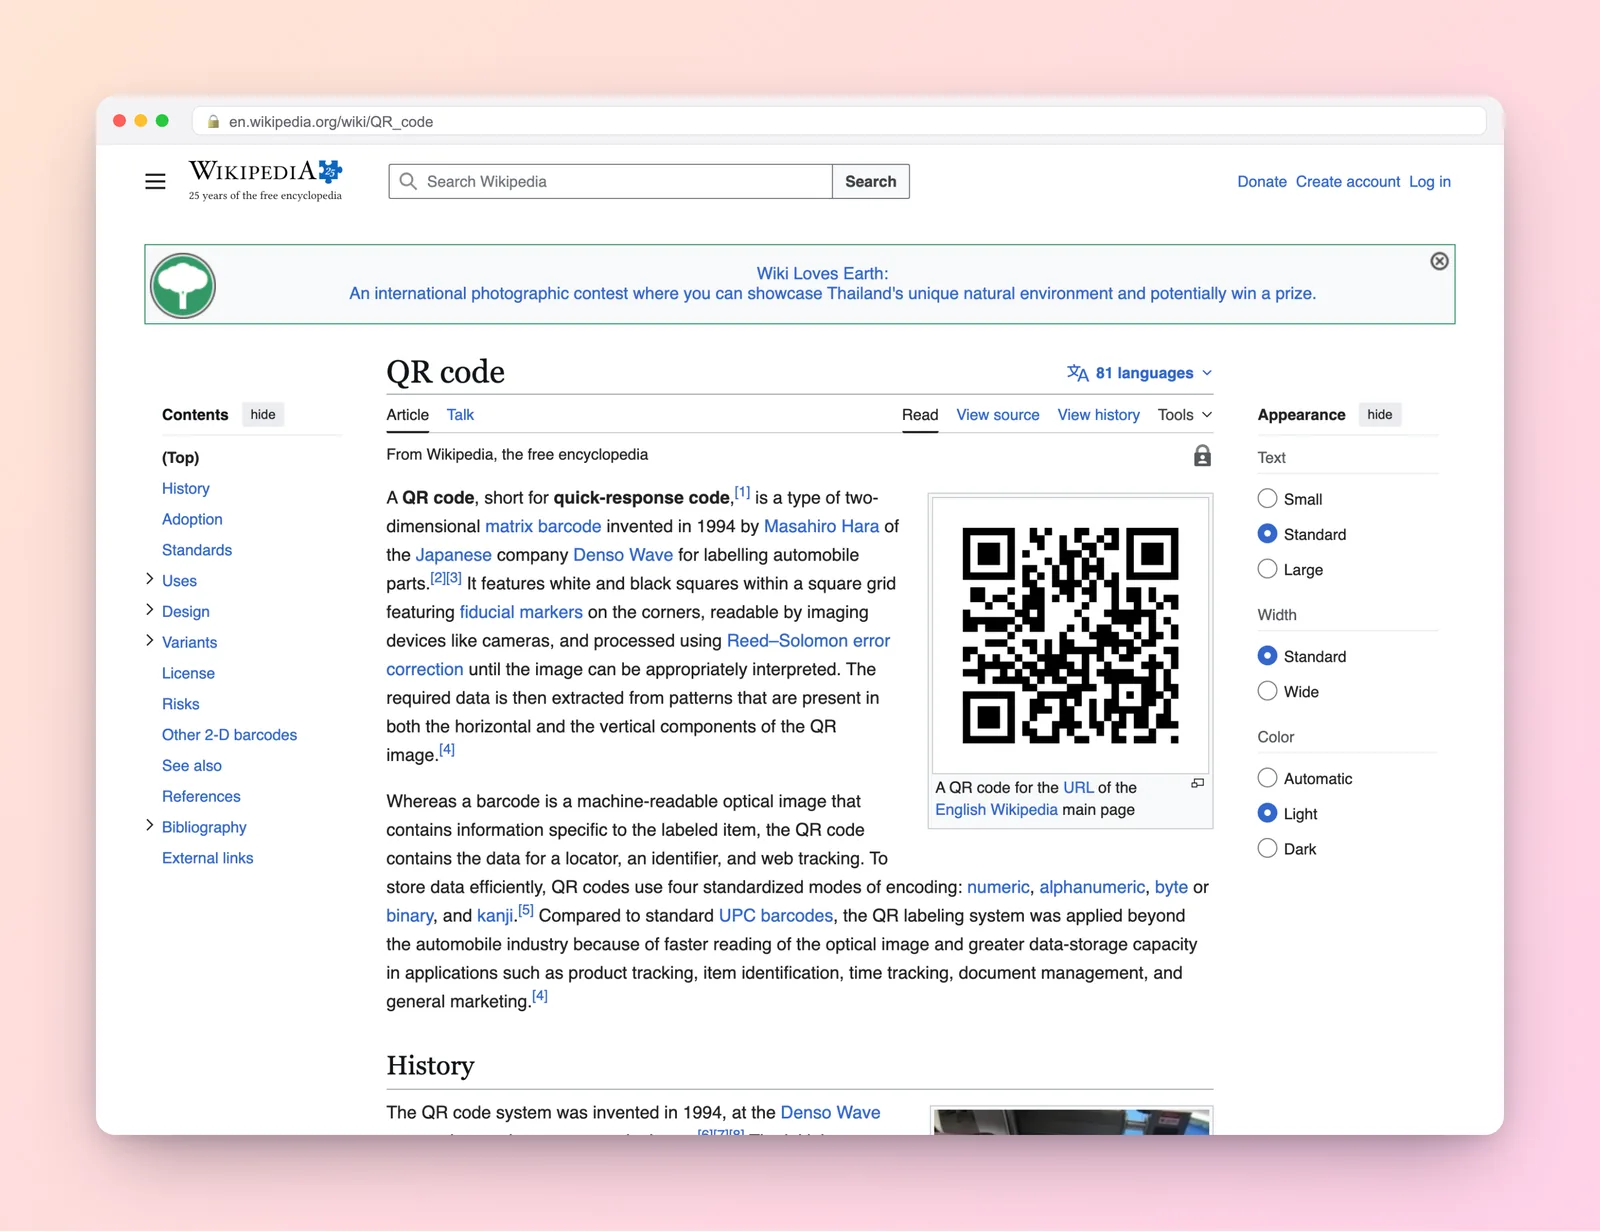1600x1232 pixels.
Task: Jump to Risks in contents
Action: pyautogui.click(x=181, y=704)
